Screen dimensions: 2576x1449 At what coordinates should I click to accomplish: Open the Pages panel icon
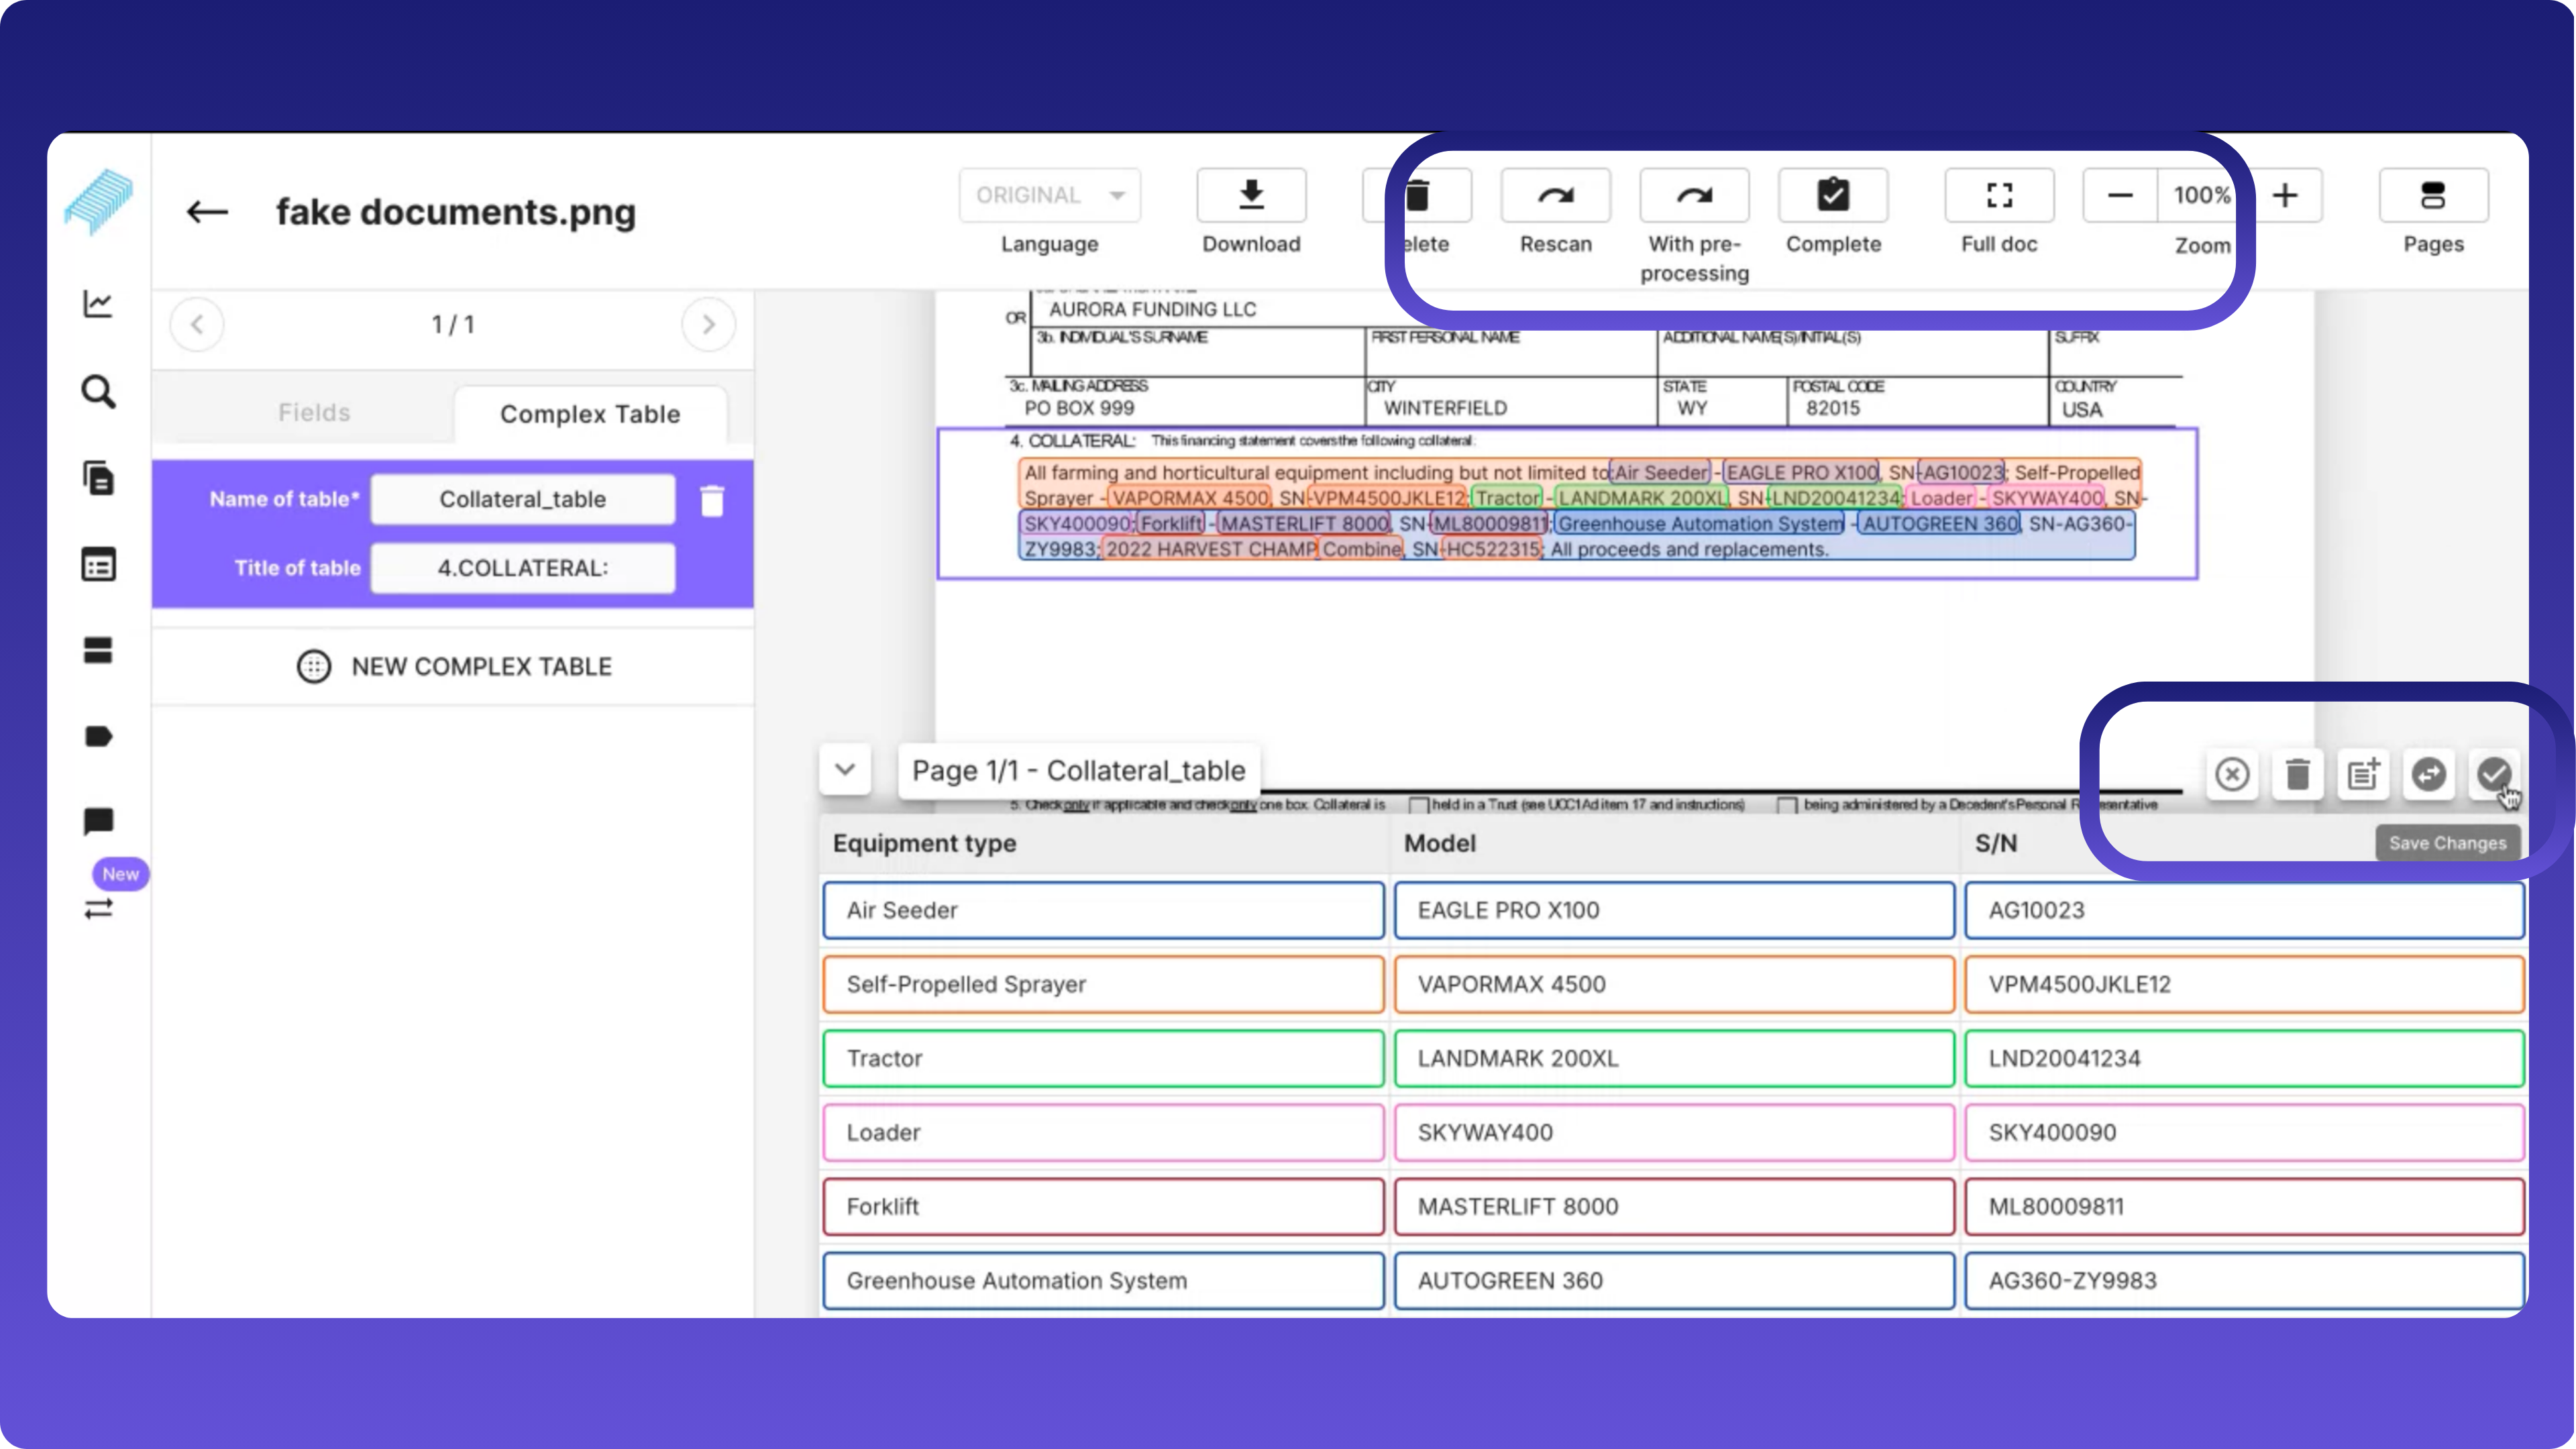click(x=2432, y=195)
